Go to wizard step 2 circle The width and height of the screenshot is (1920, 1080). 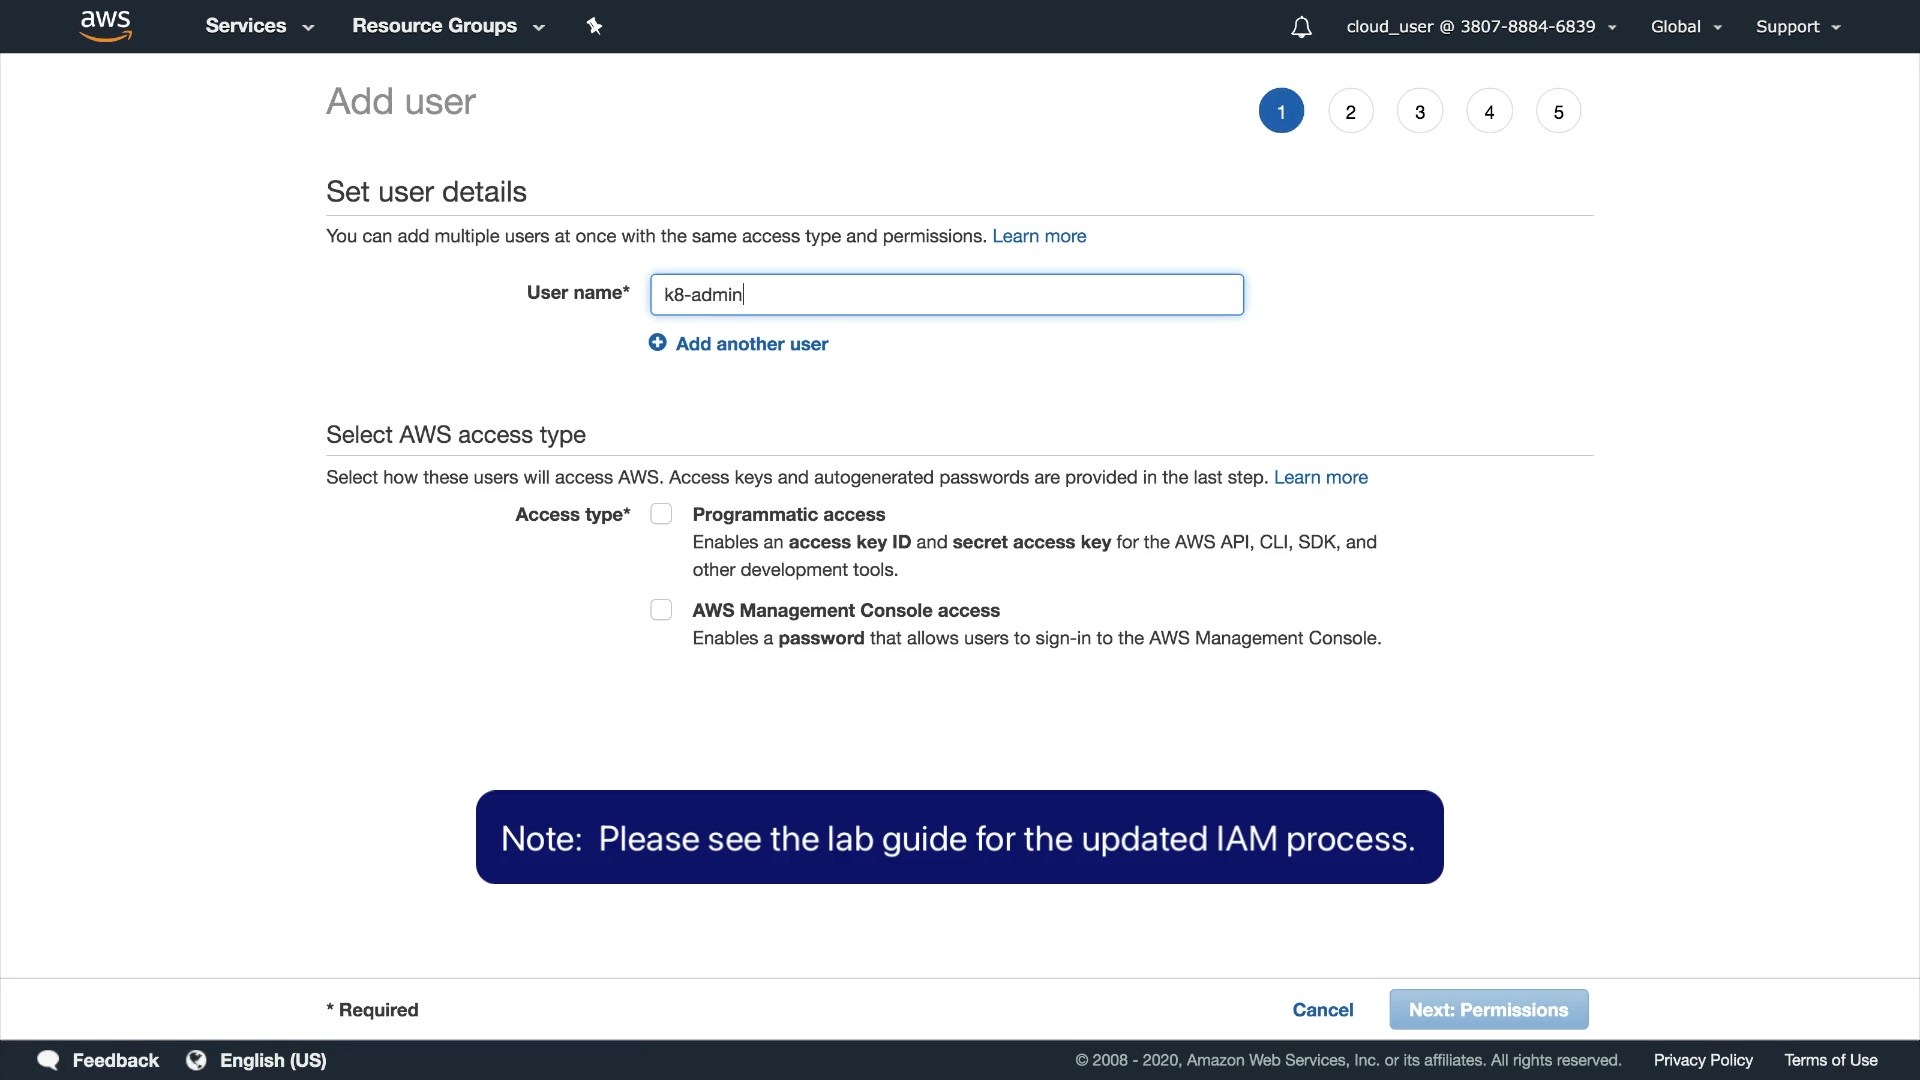[1350, 112]
